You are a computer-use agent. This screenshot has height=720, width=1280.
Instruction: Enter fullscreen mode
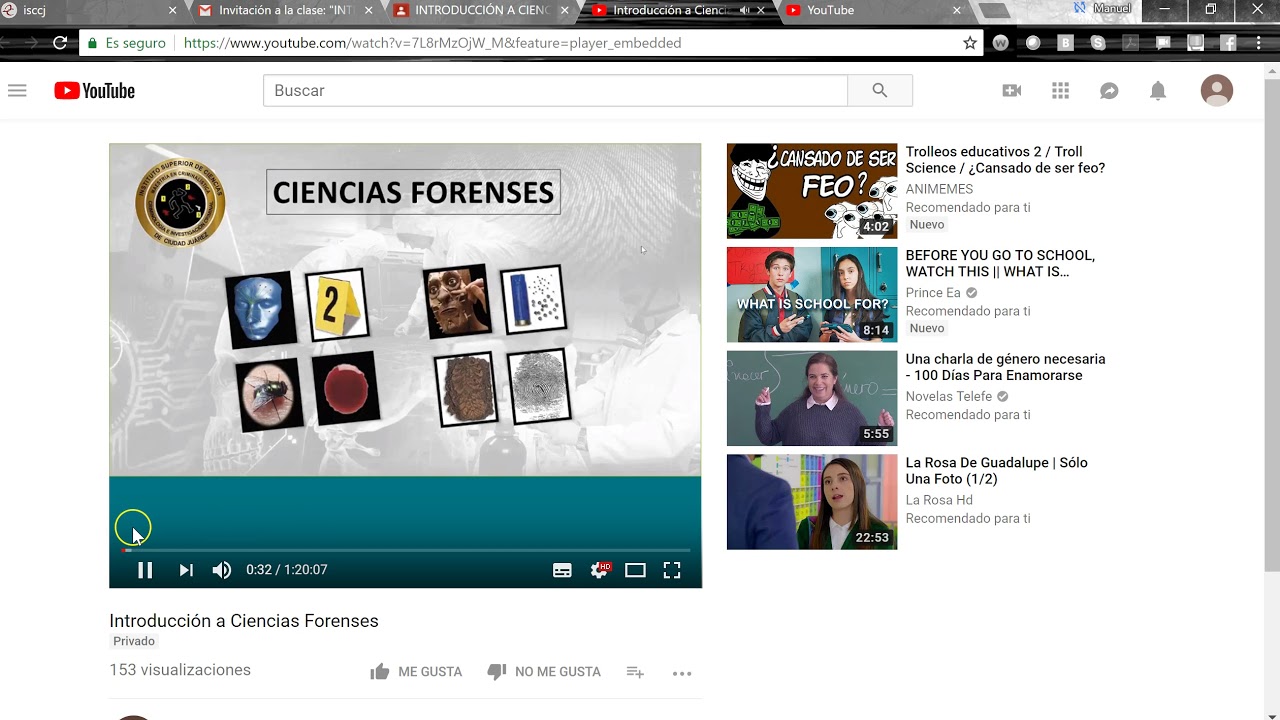[672, 570]
